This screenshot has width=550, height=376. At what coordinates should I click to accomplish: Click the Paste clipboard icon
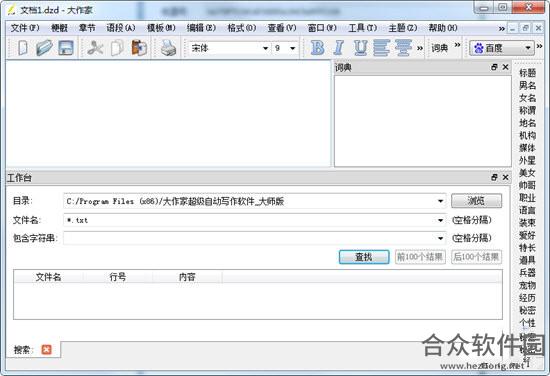point(139,48)
